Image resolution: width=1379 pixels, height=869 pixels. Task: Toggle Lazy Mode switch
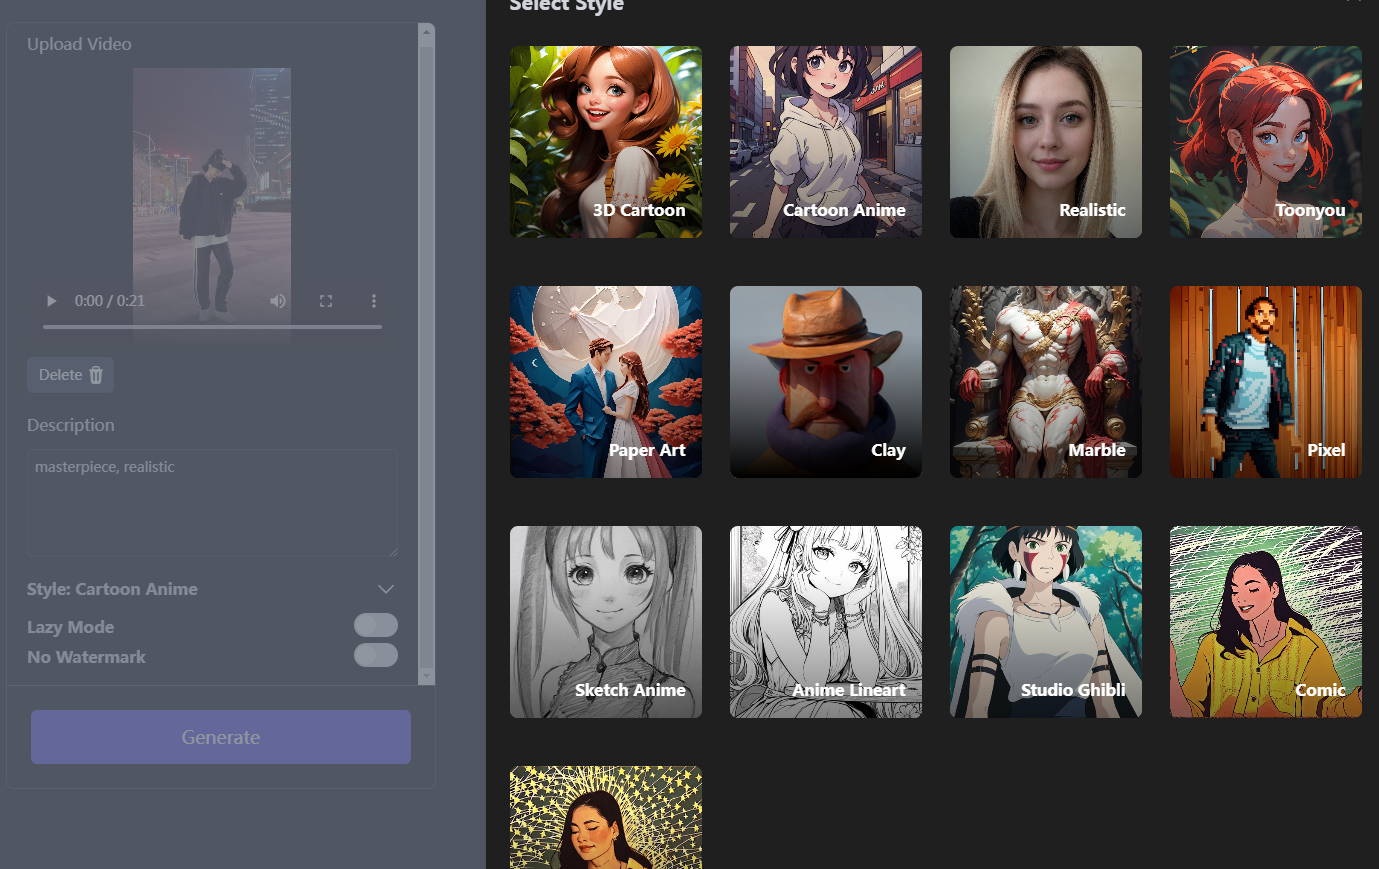pyautogui.click(x=376, y=625)
